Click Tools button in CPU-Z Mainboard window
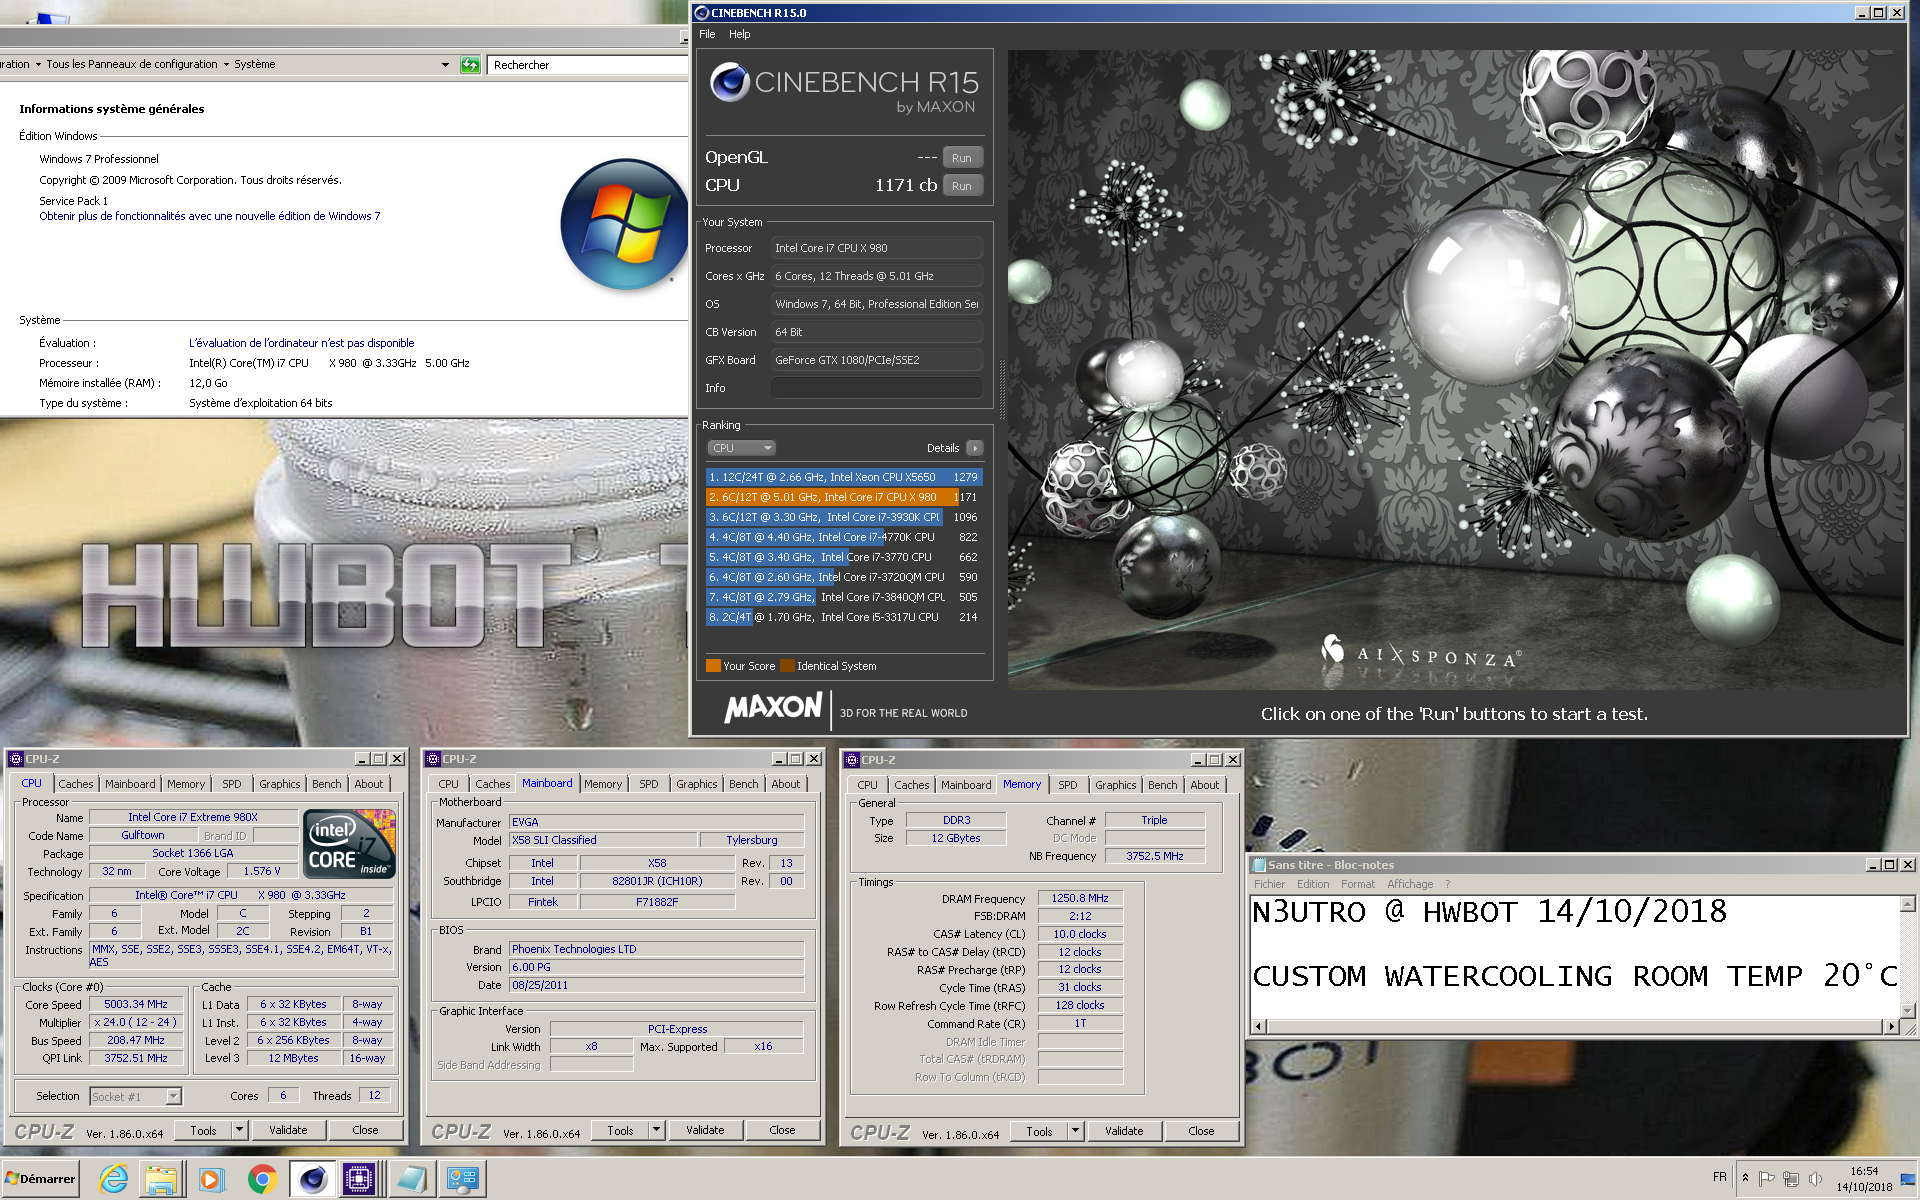 click(620, 1130)
